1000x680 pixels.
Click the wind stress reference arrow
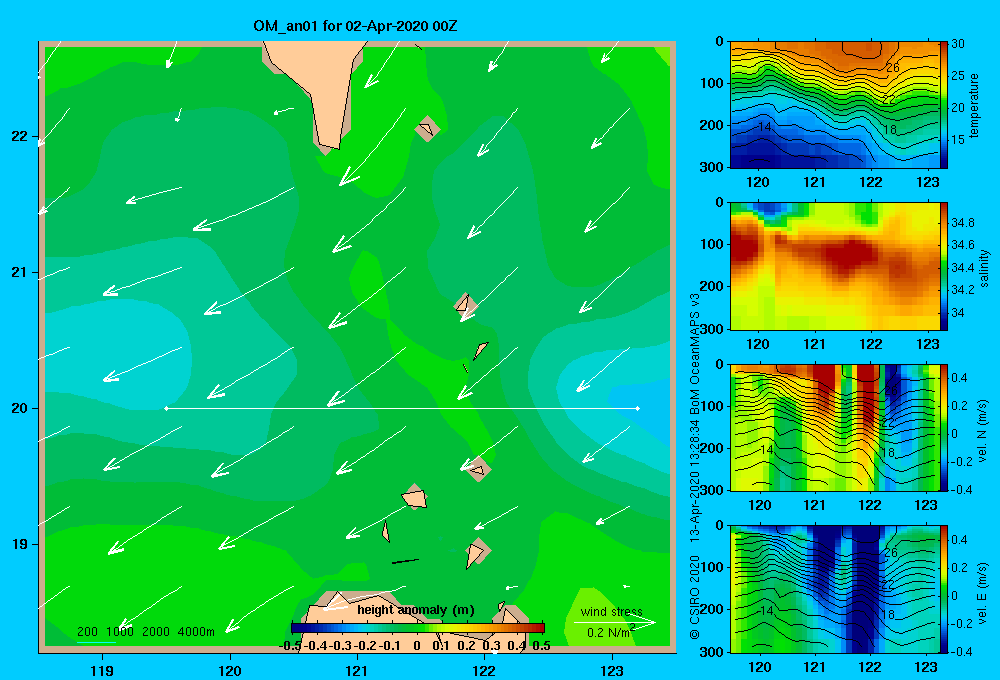(614, 622)
